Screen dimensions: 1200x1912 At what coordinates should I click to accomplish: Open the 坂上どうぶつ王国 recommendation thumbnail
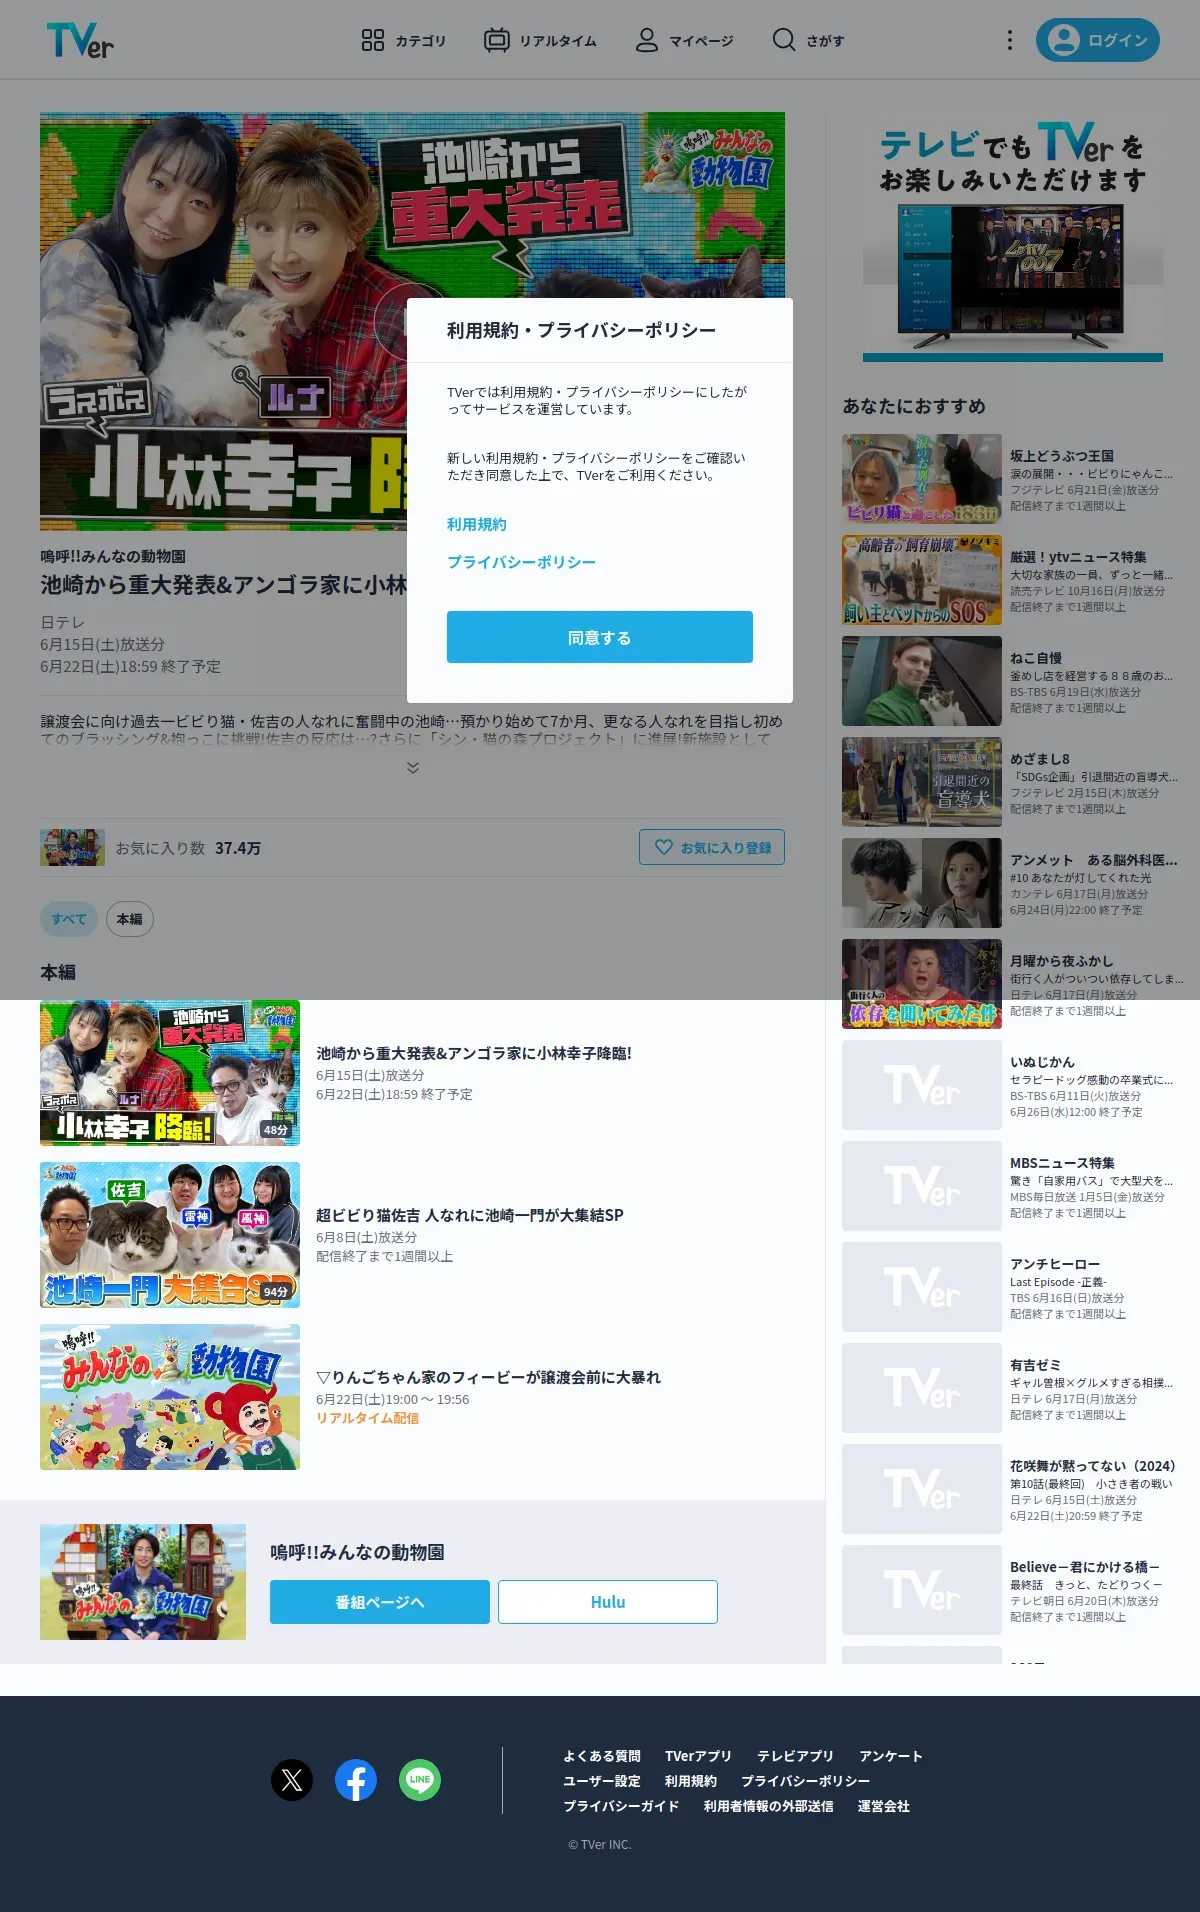tap(922, 479)
